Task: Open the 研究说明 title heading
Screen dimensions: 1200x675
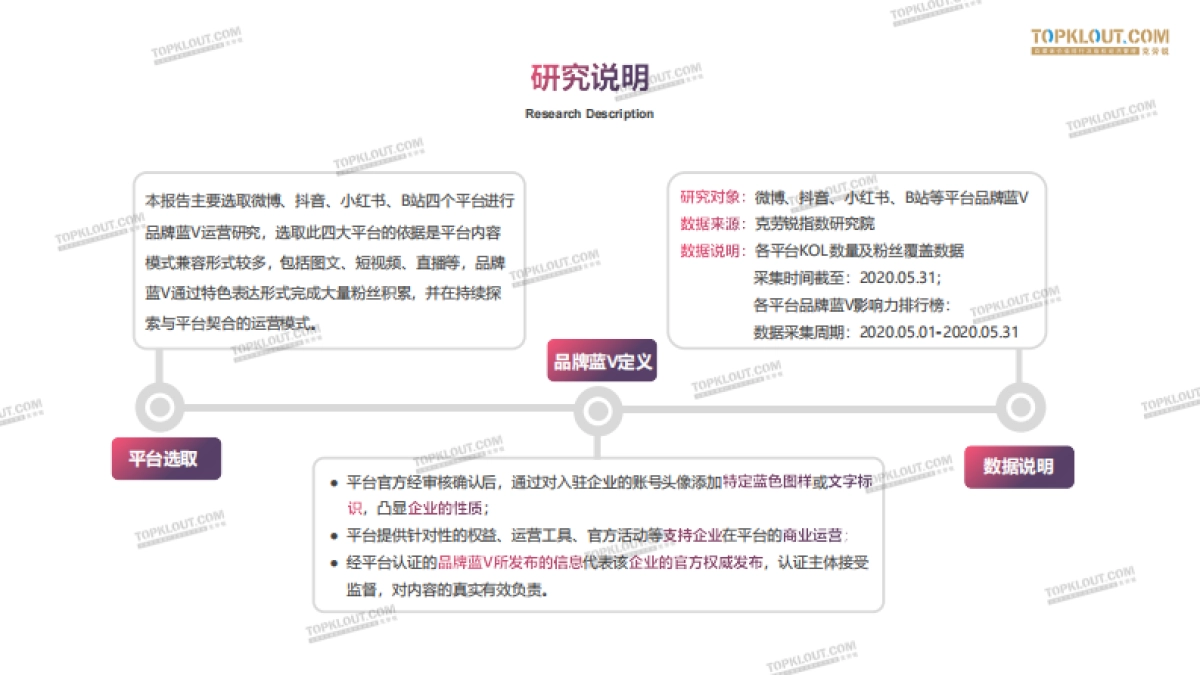Action: coord(588,75)
